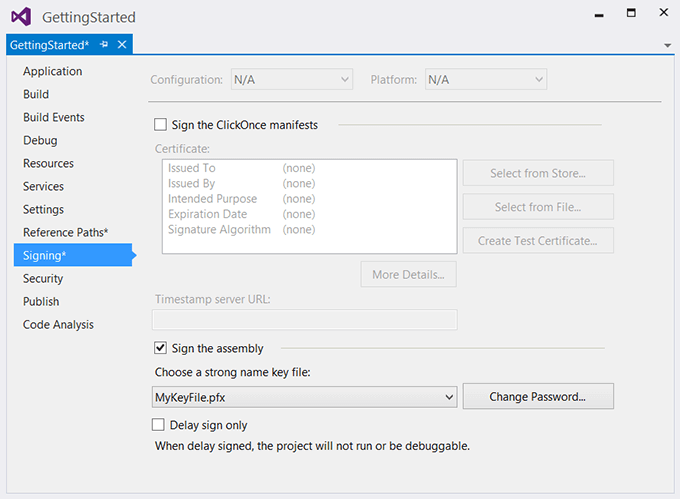680x499 pixels.
Task: Open the Code Analysis page
Action: coord(58,324)
